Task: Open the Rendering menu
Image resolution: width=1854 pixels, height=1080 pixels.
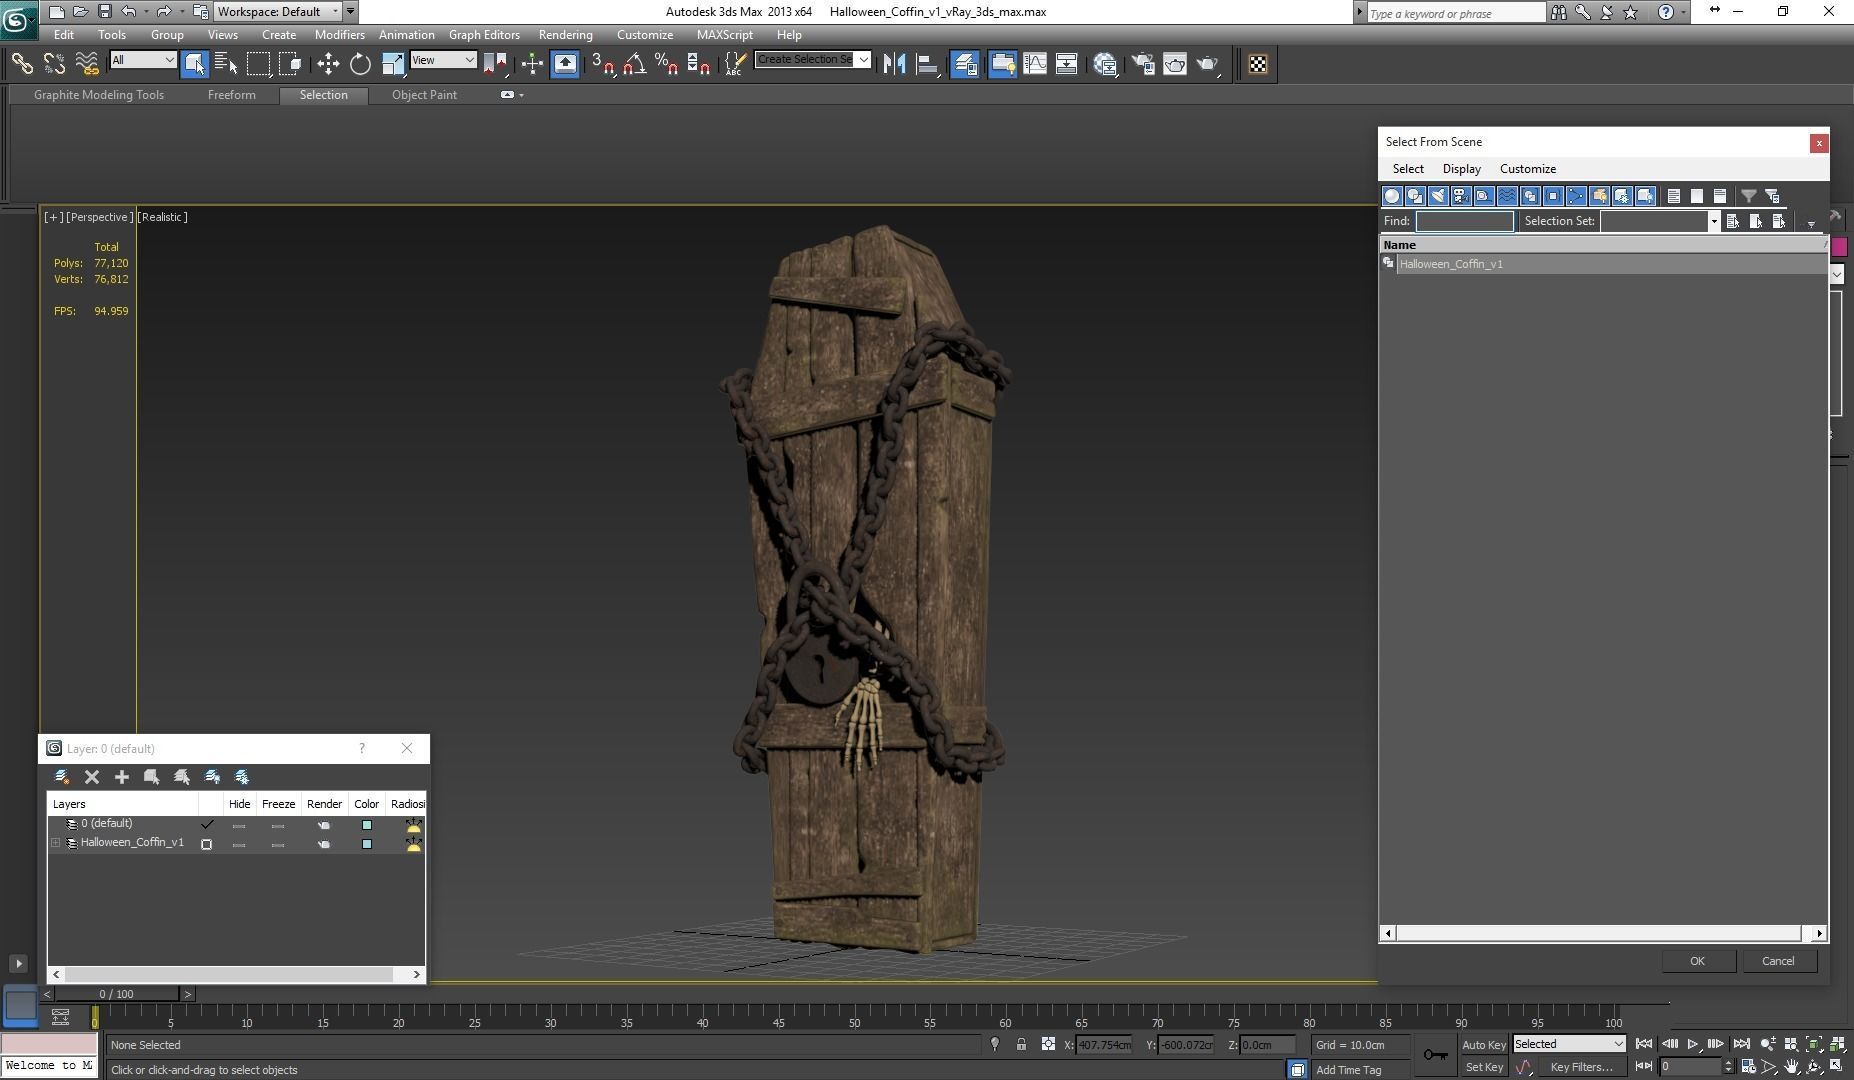Action: 565,35
